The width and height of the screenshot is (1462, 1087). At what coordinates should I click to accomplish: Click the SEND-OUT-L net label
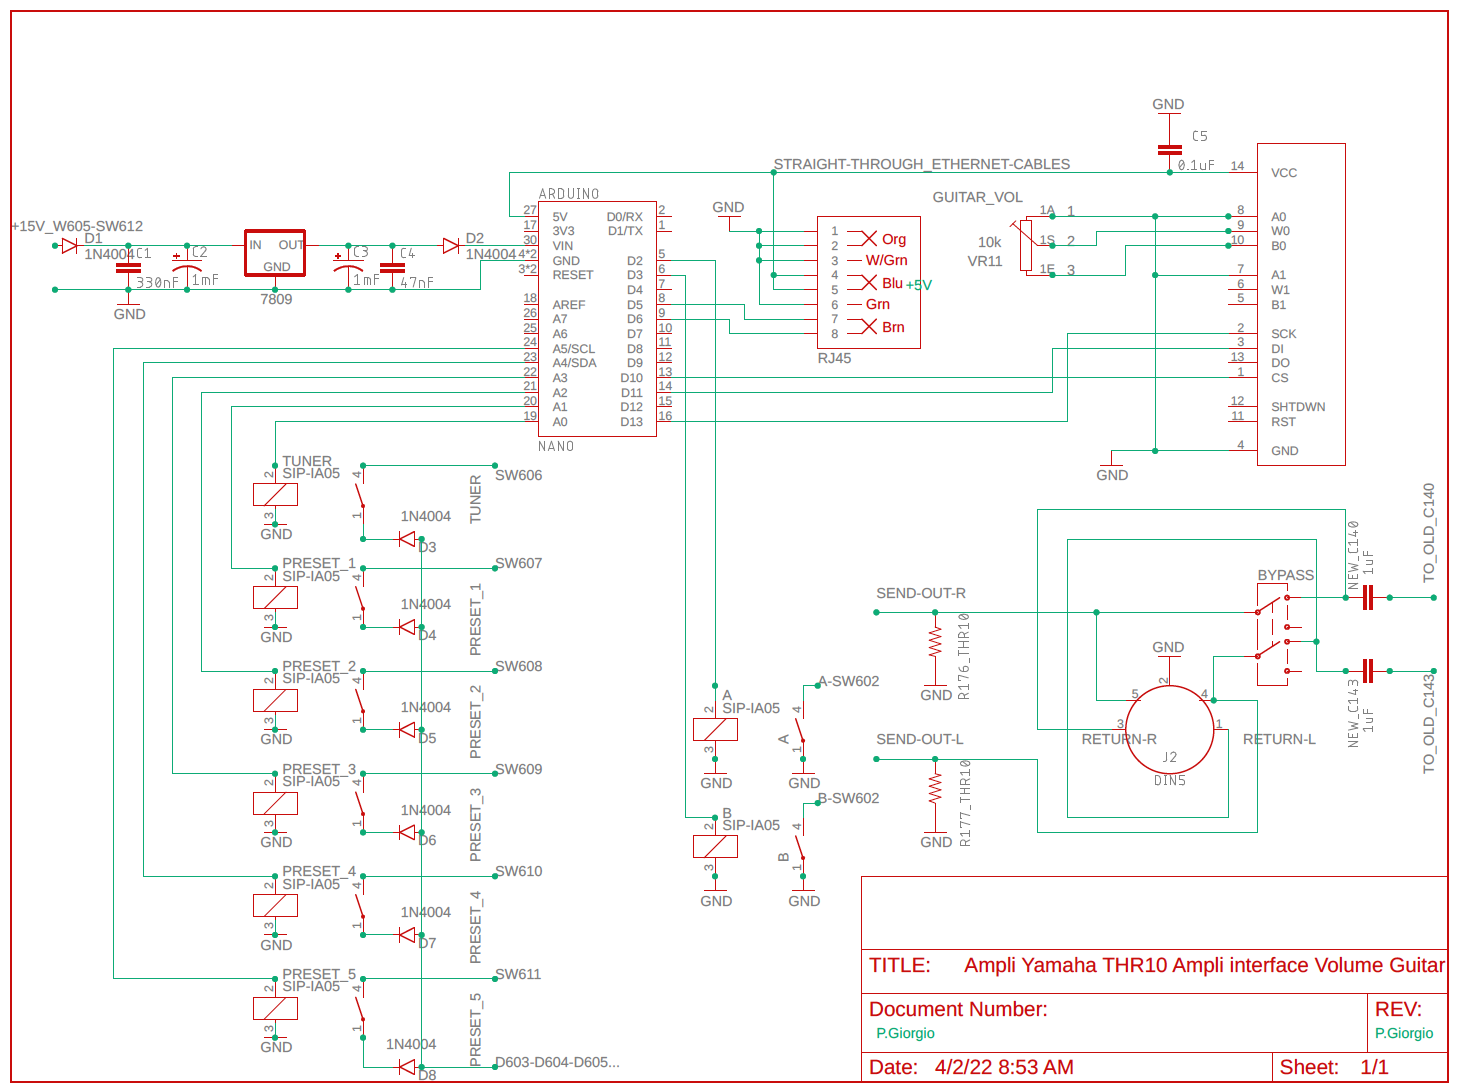[x=920, y=739]
